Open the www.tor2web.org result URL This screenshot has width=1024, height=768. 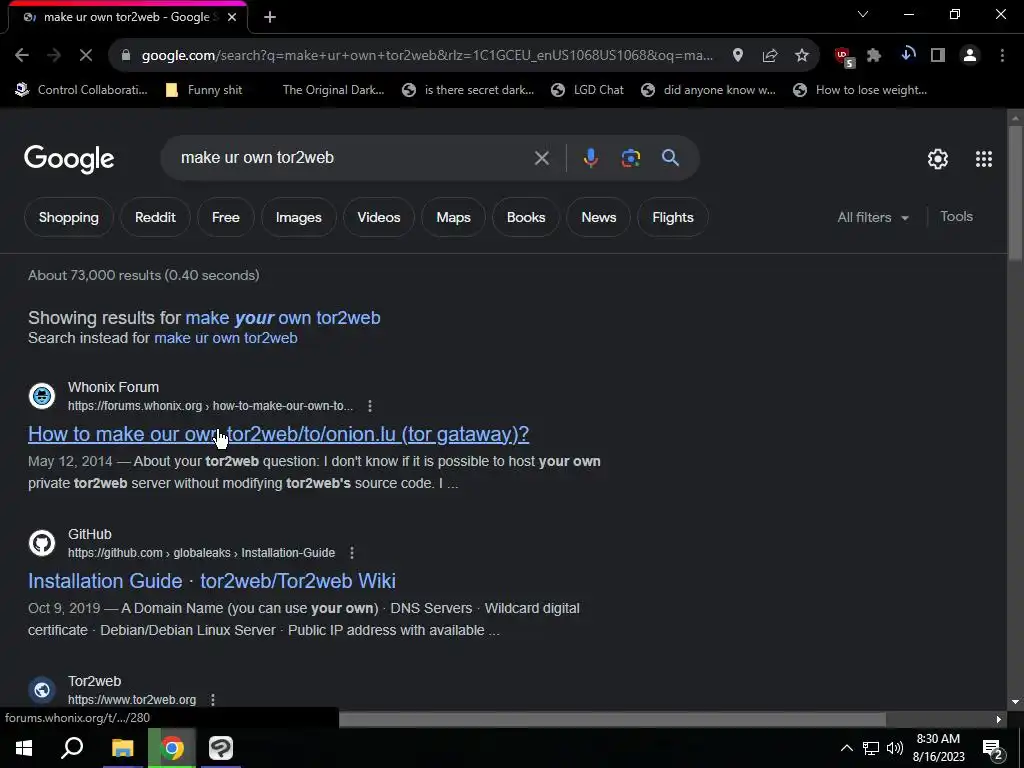click(132, 700)
